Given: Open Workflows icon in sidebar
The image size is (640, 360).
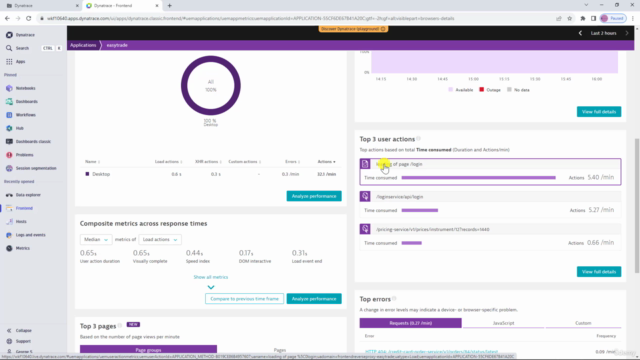Looking at the screenshot, I should [x=9, y=115].
